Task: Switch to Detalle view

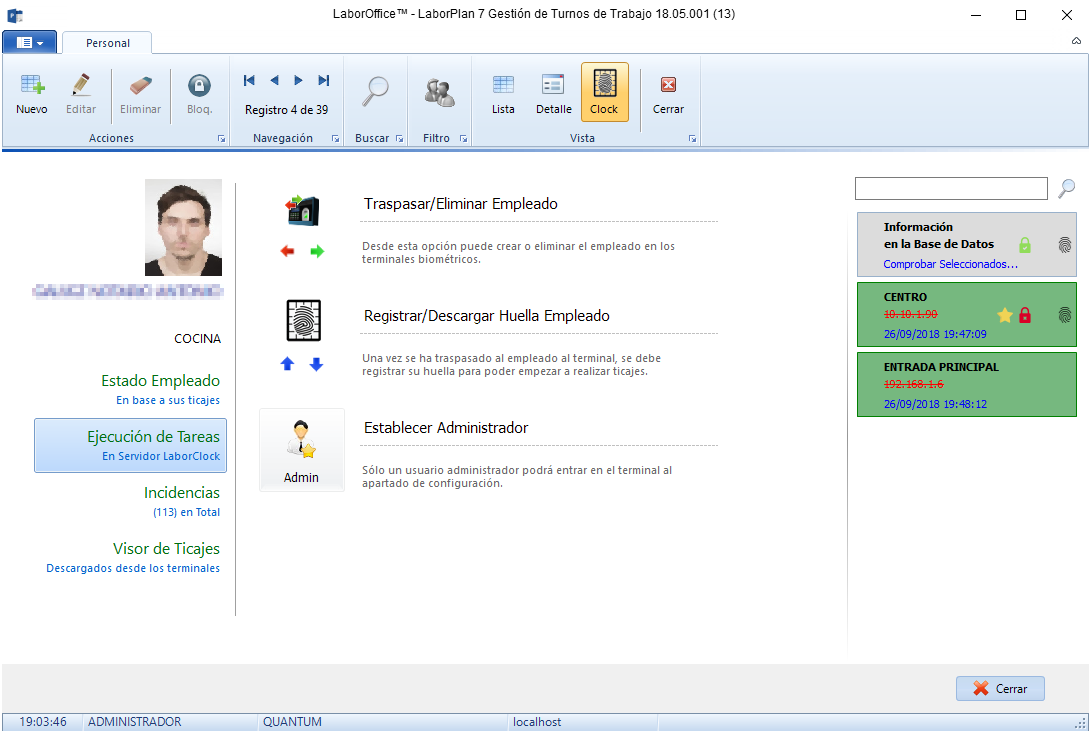Action: 553,85
